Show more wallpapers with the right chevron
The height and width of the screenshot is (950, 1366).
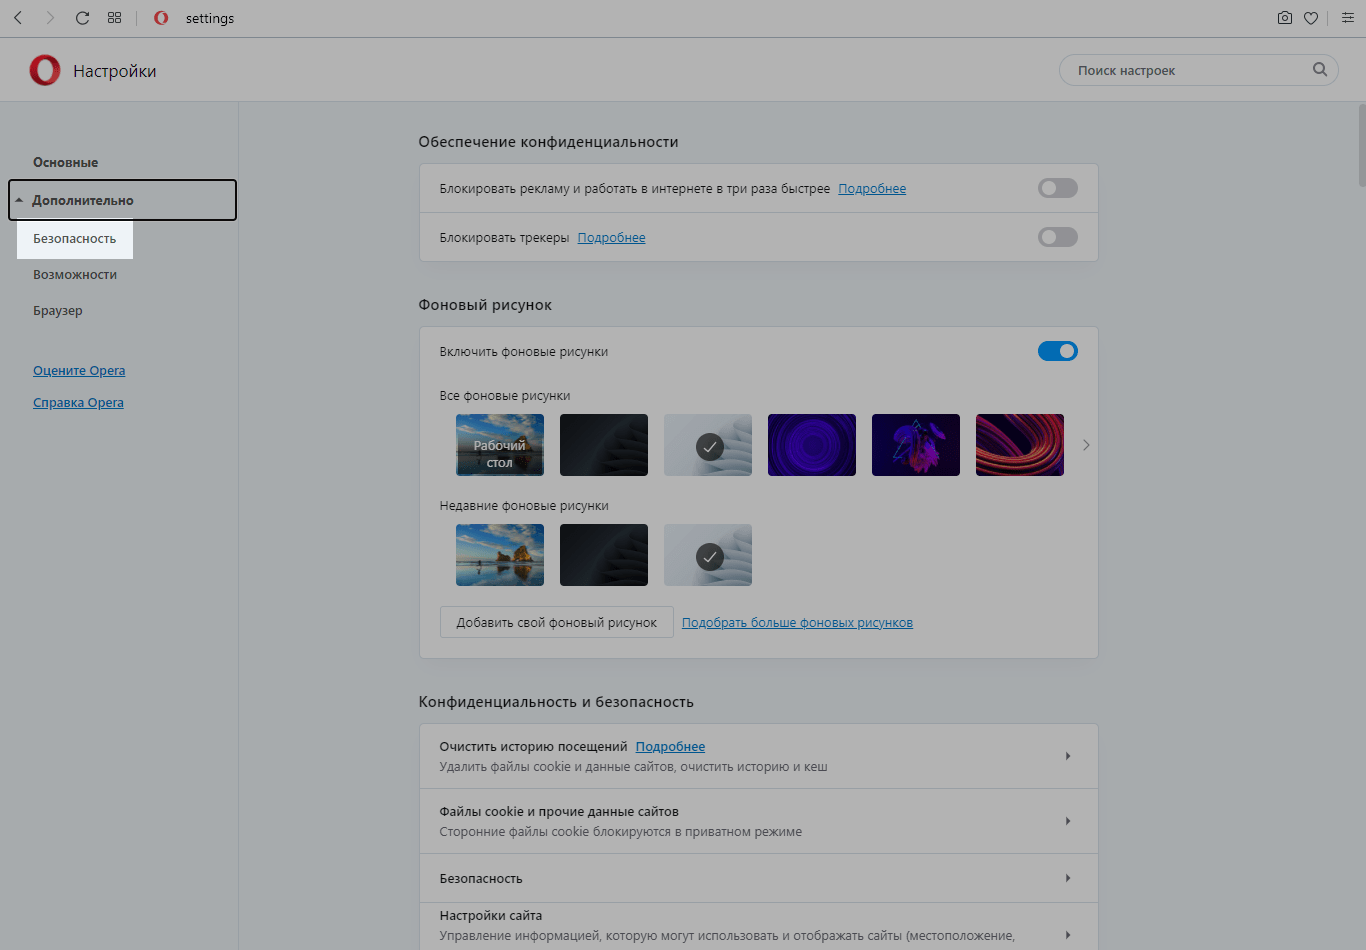pos(1086,445)
